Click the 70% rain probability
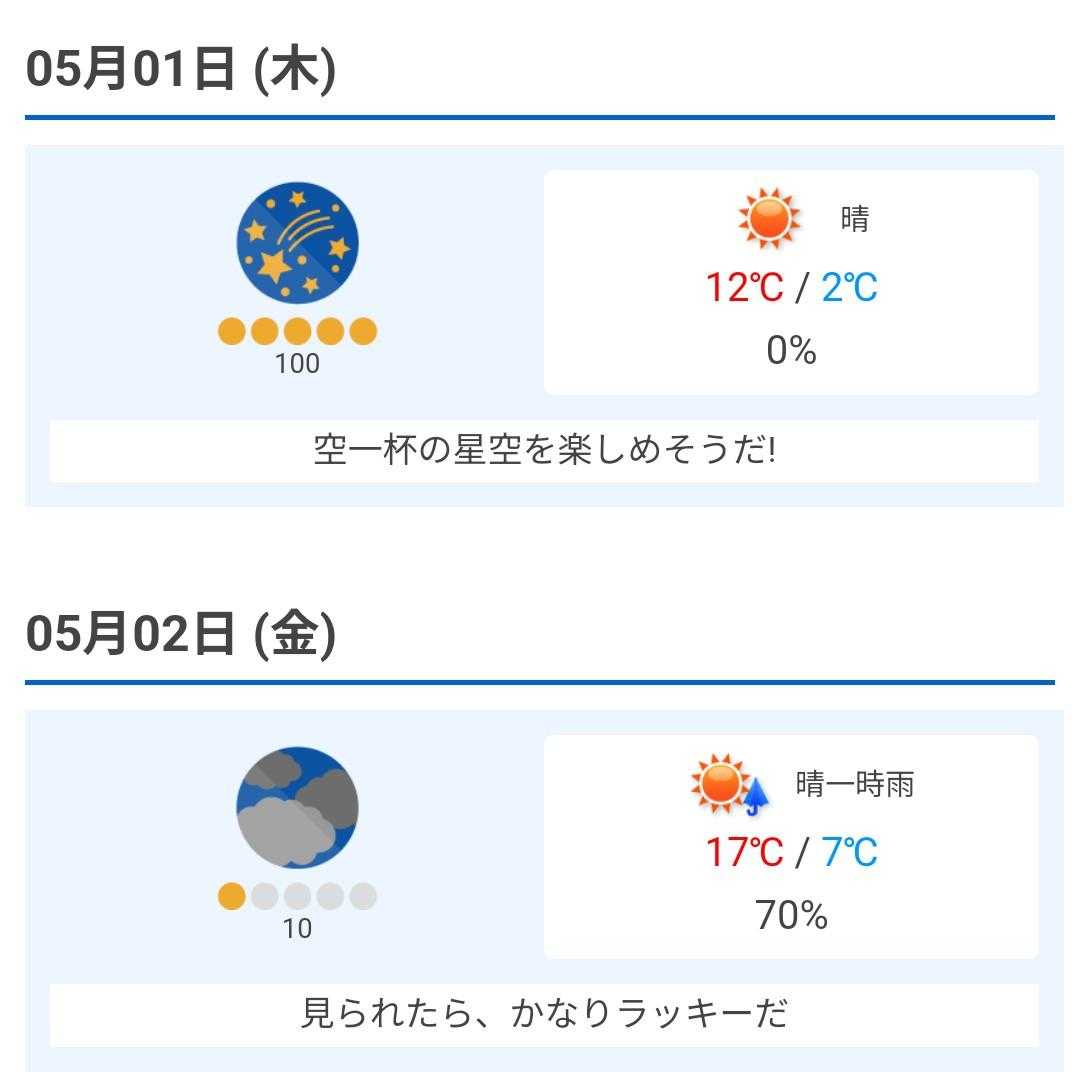 pyautogui.click(x=791, y=915)
